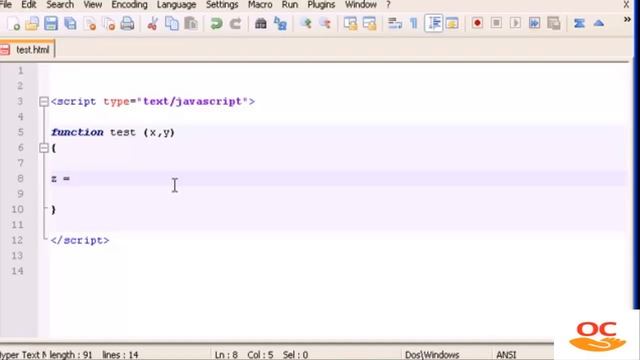Screen dimensions: 640x360
Task: Click 'Dos\Windows' in the status bar
Action: [432, 355]
